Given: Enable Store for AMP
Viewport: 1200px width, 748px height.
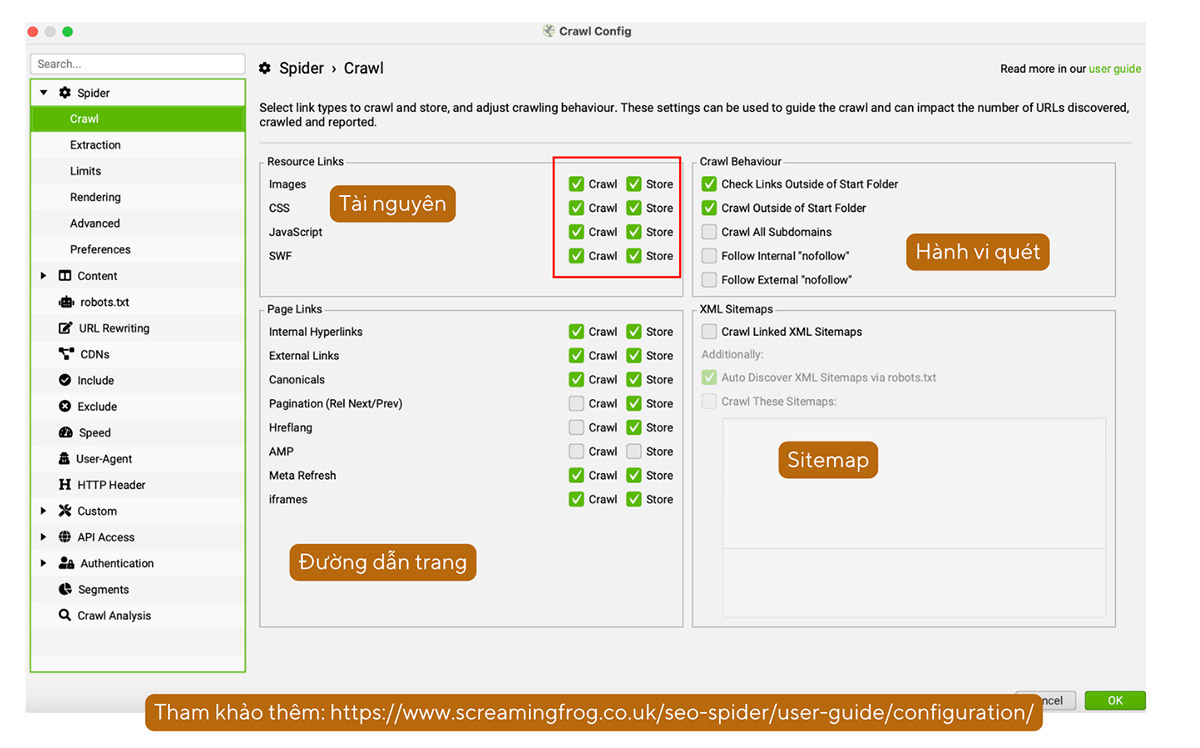Looking at the screenshot, I should tap(635, 452).
